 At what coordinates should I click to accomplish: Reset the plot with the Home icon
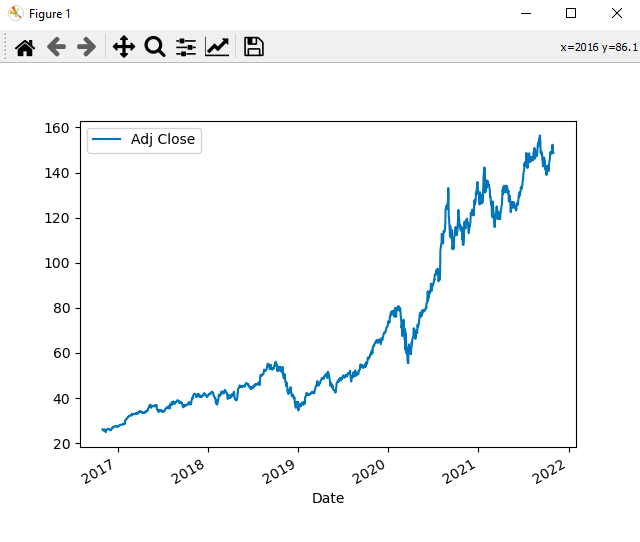click(x=25, y=47)
